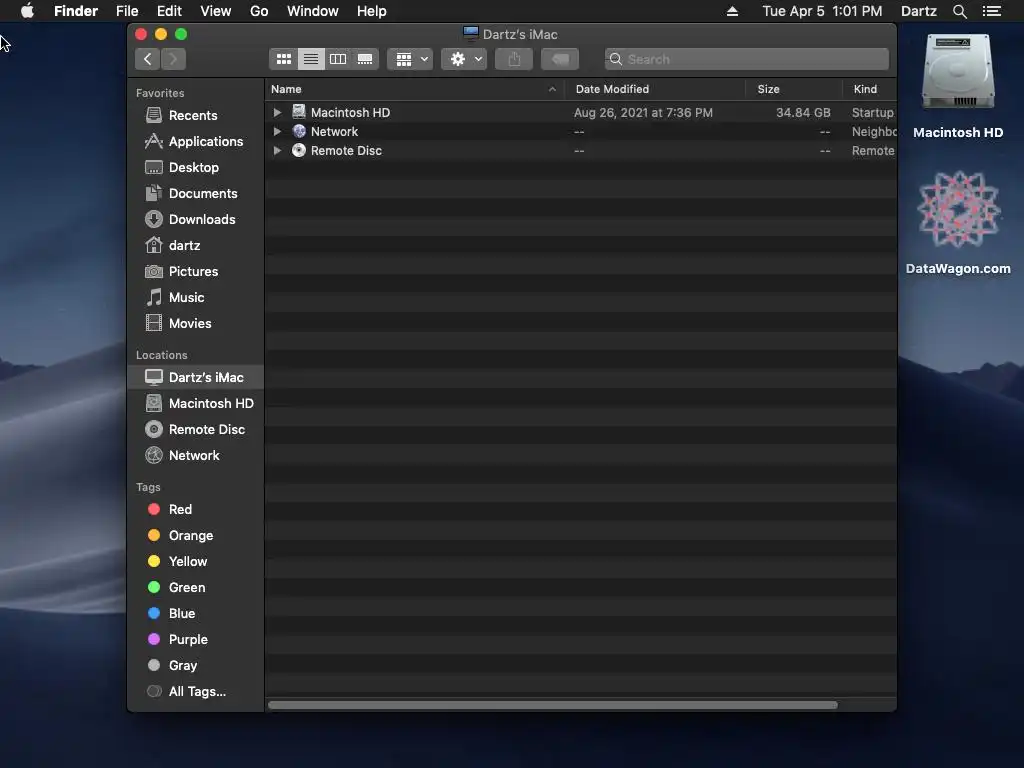Viewport: 1024px width, 768px height.
Task: Show All Tags in sidebar
Action: click(x=195, y=692)
